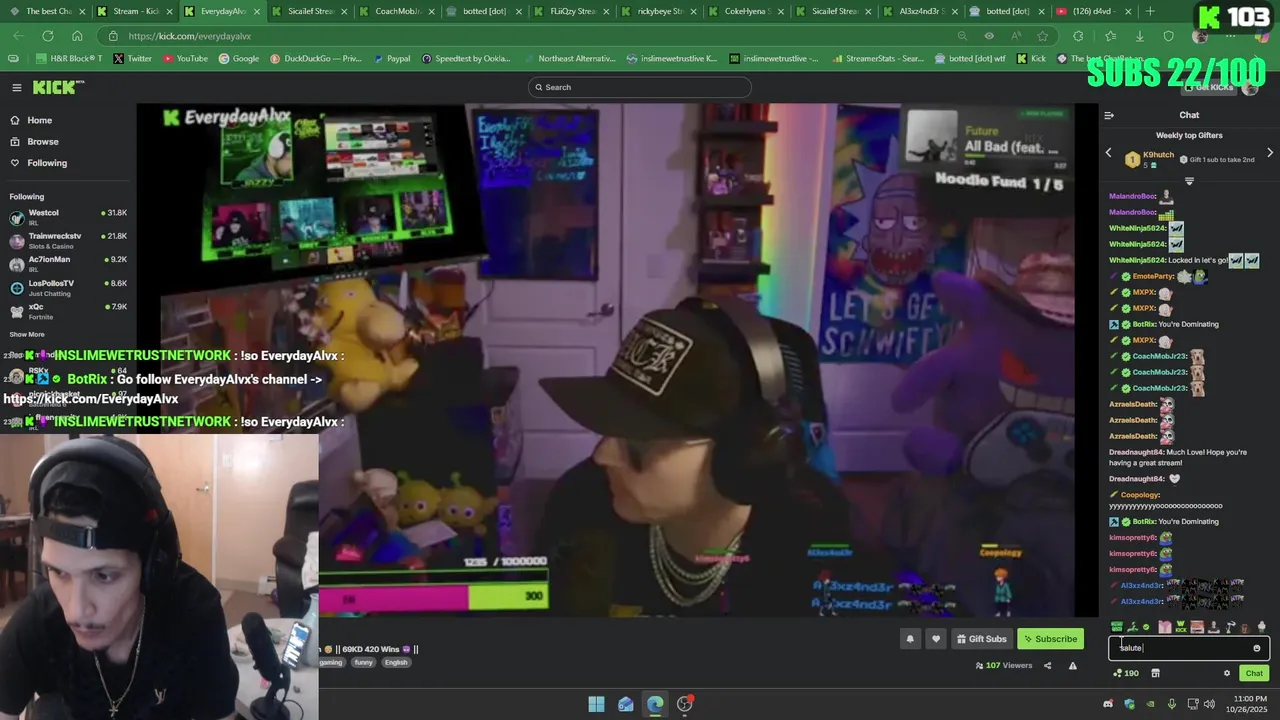Open browser downloads
1280x720 pixels.
point(1139,36)
